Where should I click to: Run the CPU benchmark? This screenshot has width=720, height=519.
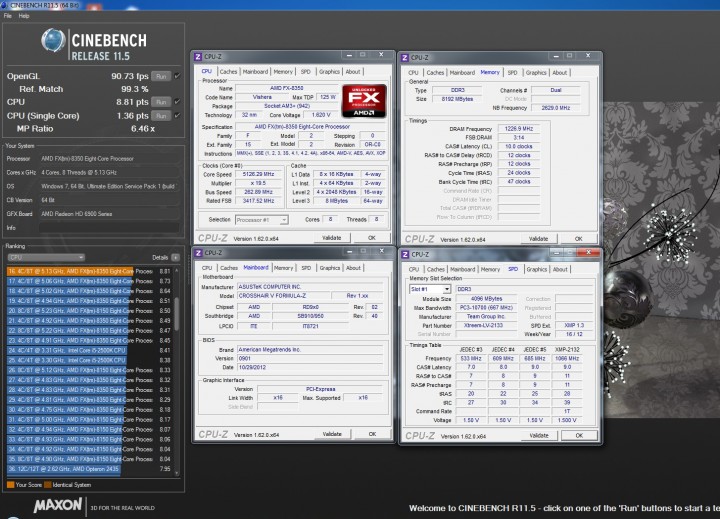[161, 102]
